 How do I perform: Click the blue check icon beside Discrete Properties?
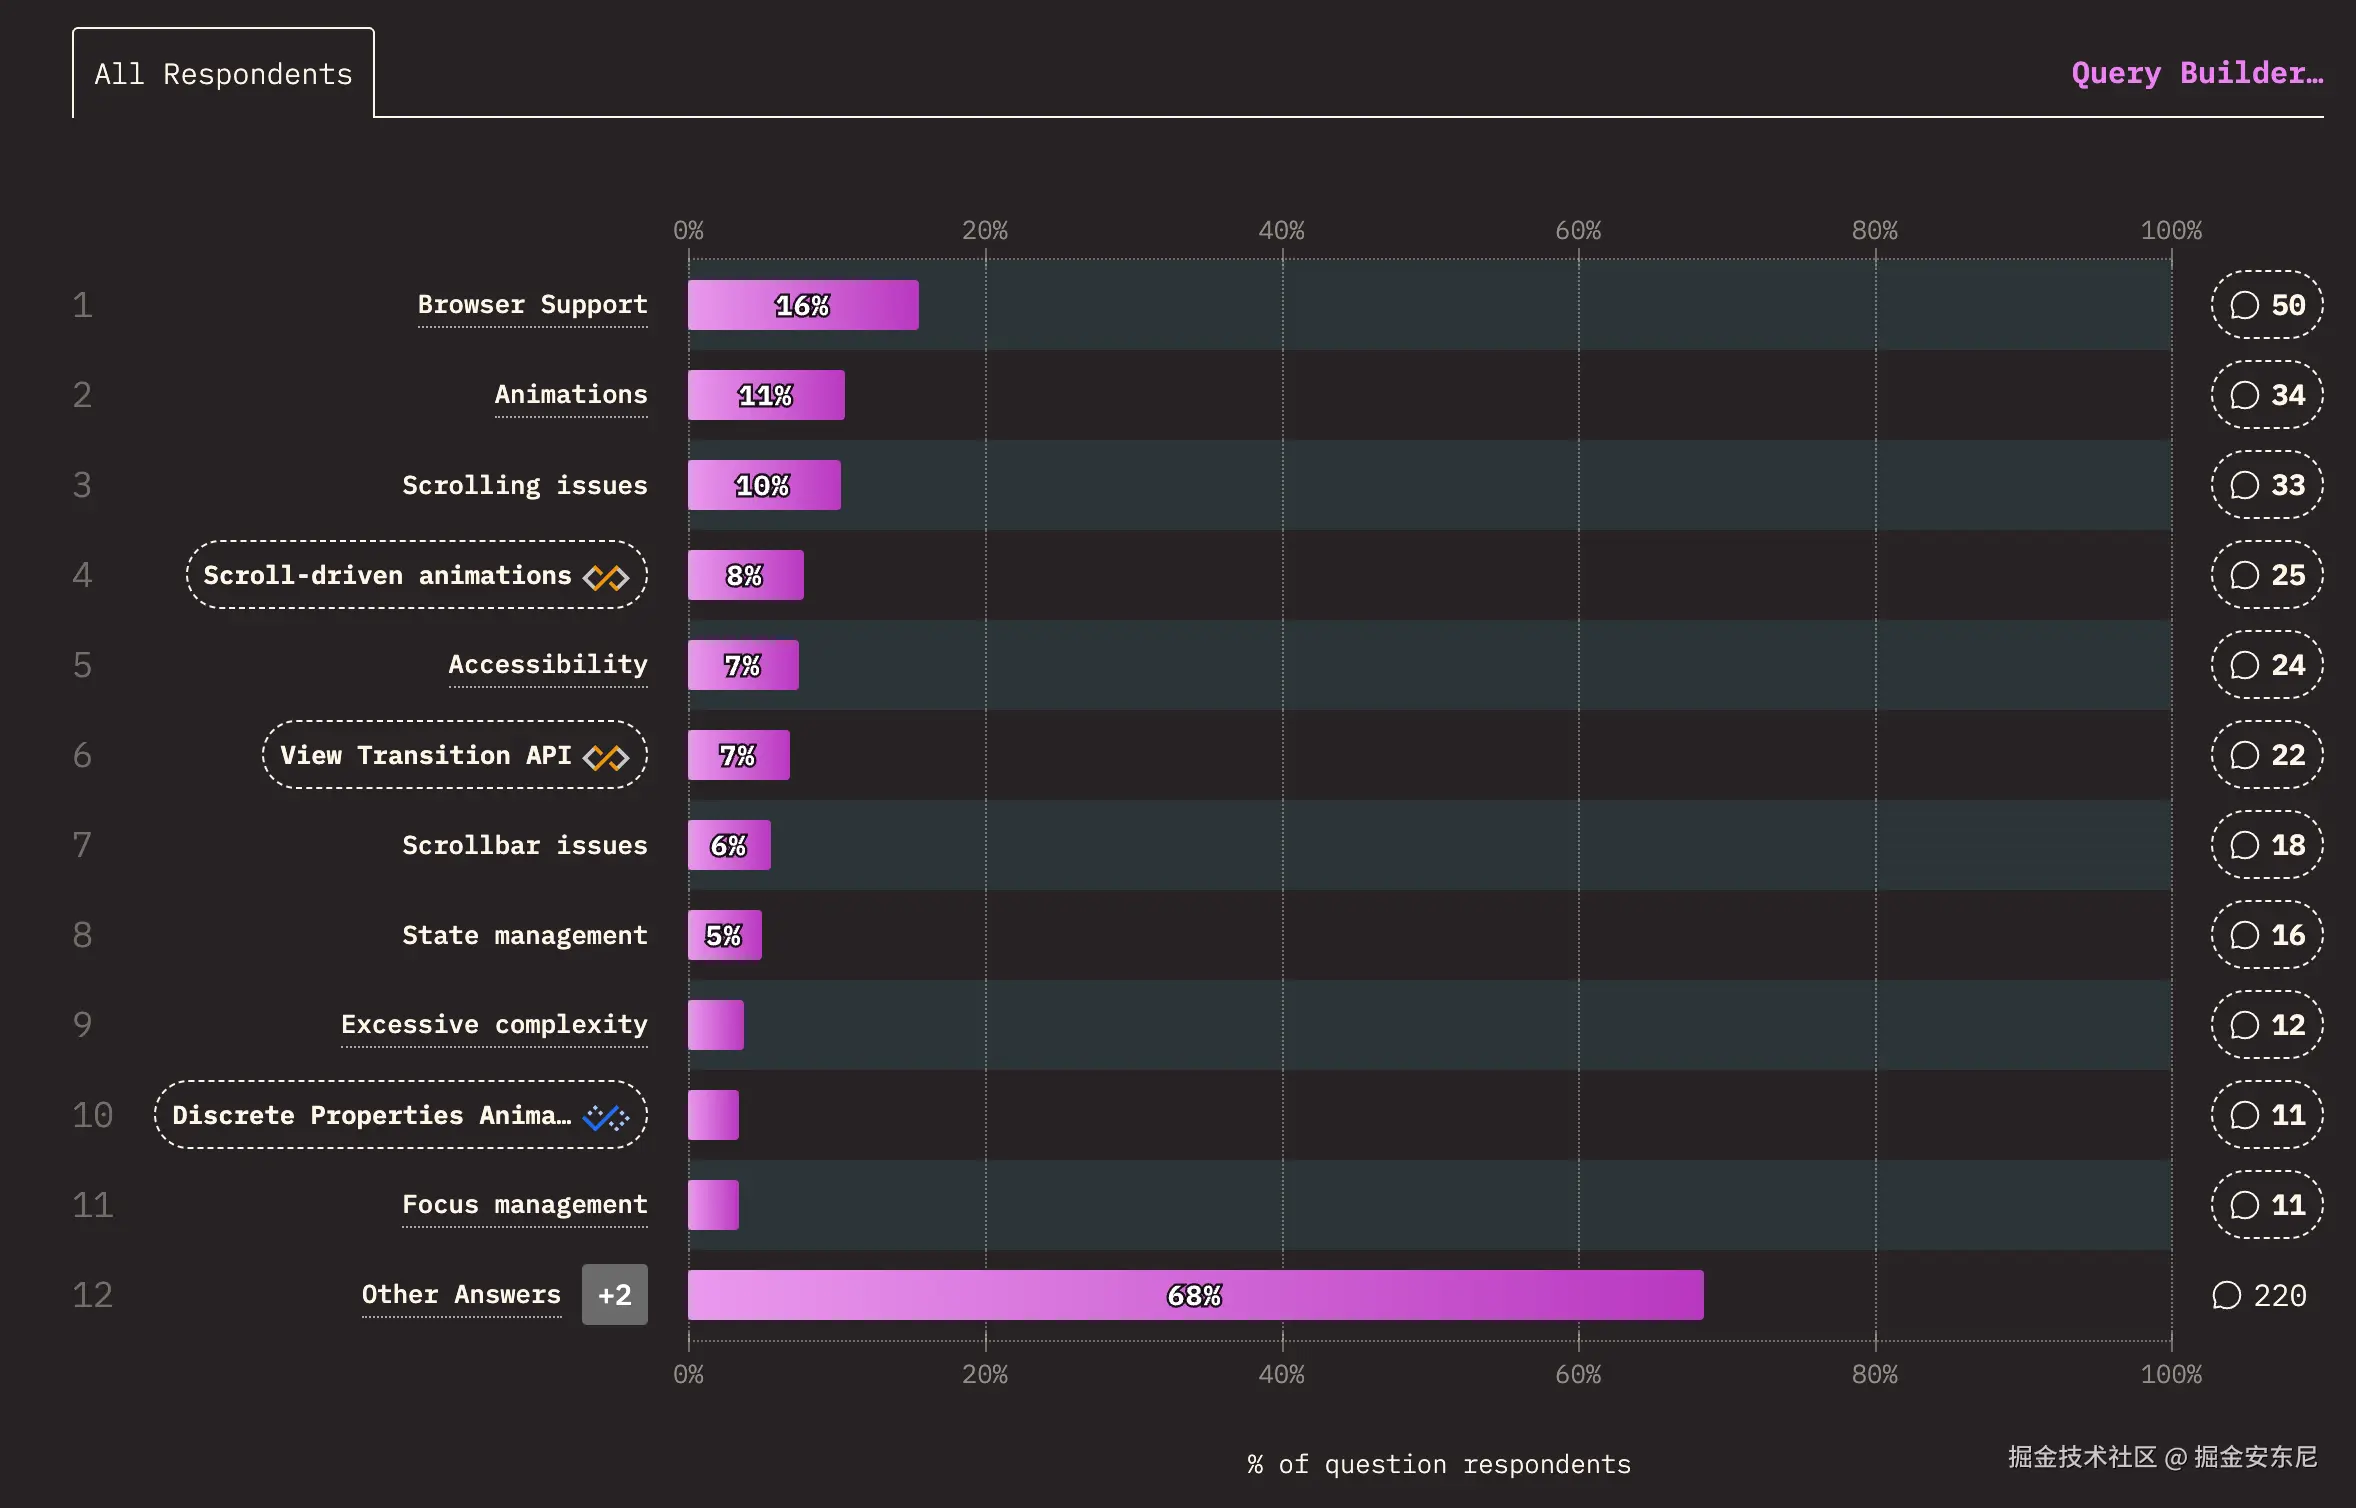606,1117
